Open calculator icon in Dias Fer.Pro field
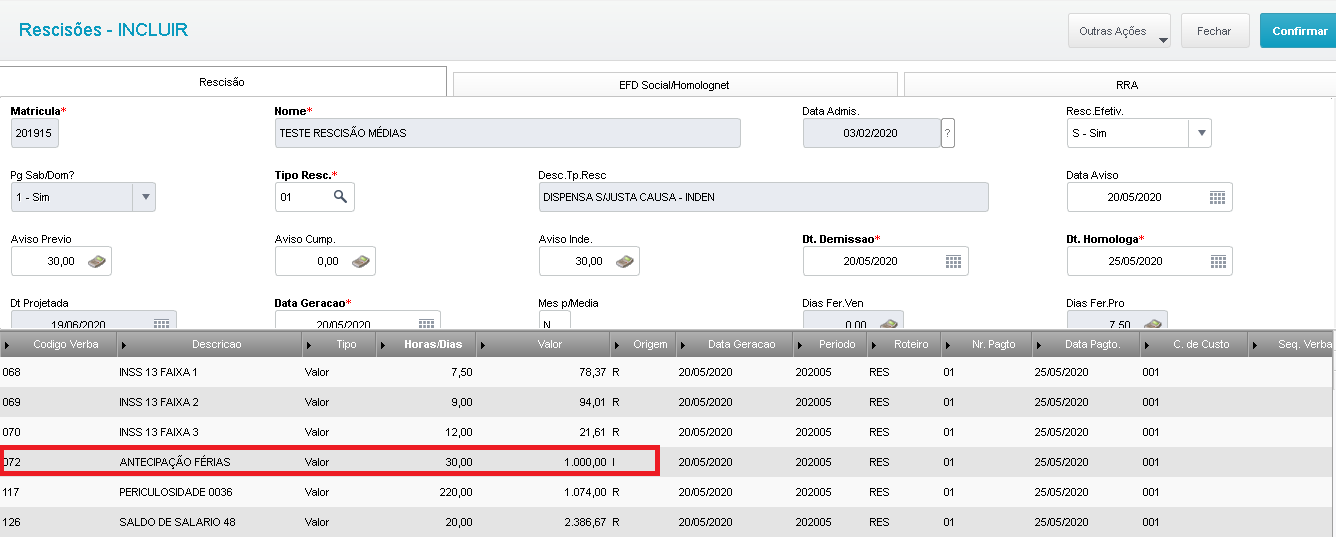This screenshot has height=537, width=1336. [x=1153, y=323]
